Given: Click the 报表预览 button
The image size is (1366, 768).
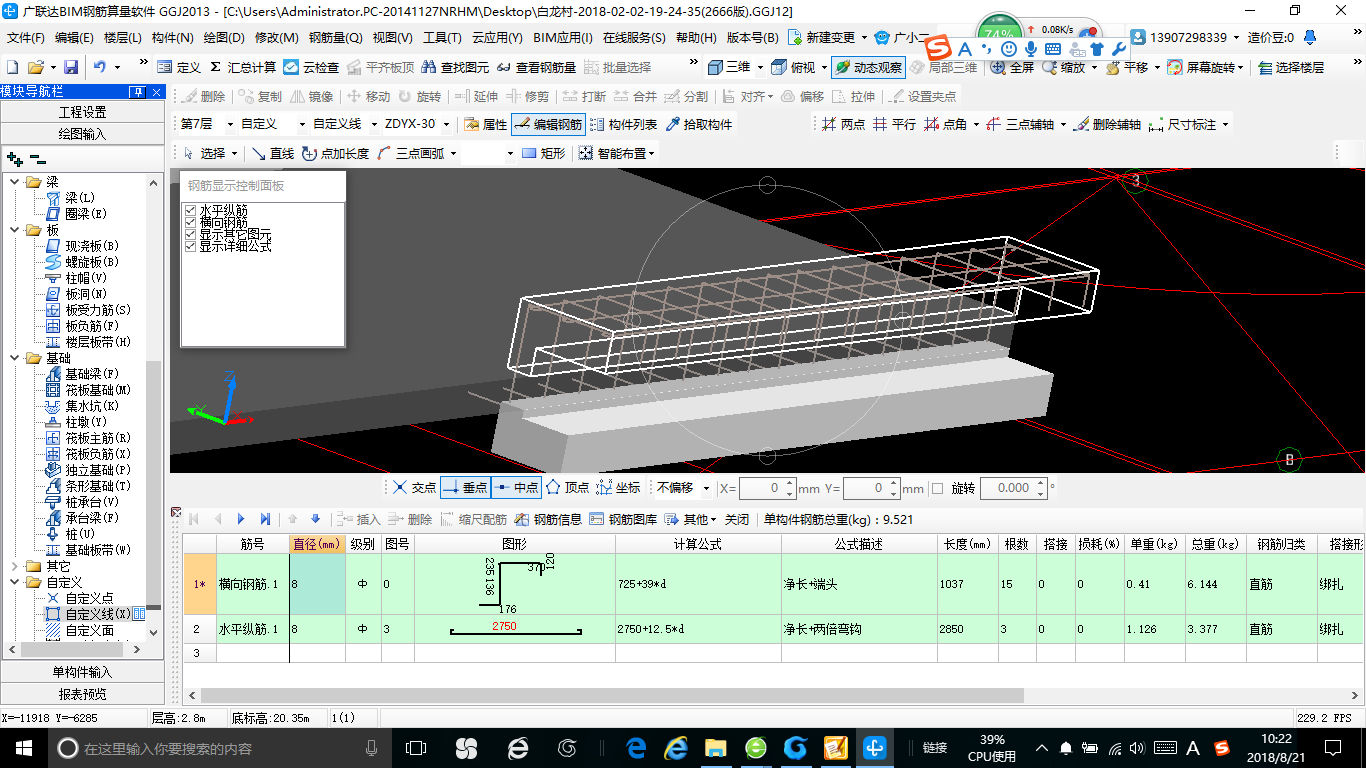Looking at the screenshot, I should click(82, 694).
